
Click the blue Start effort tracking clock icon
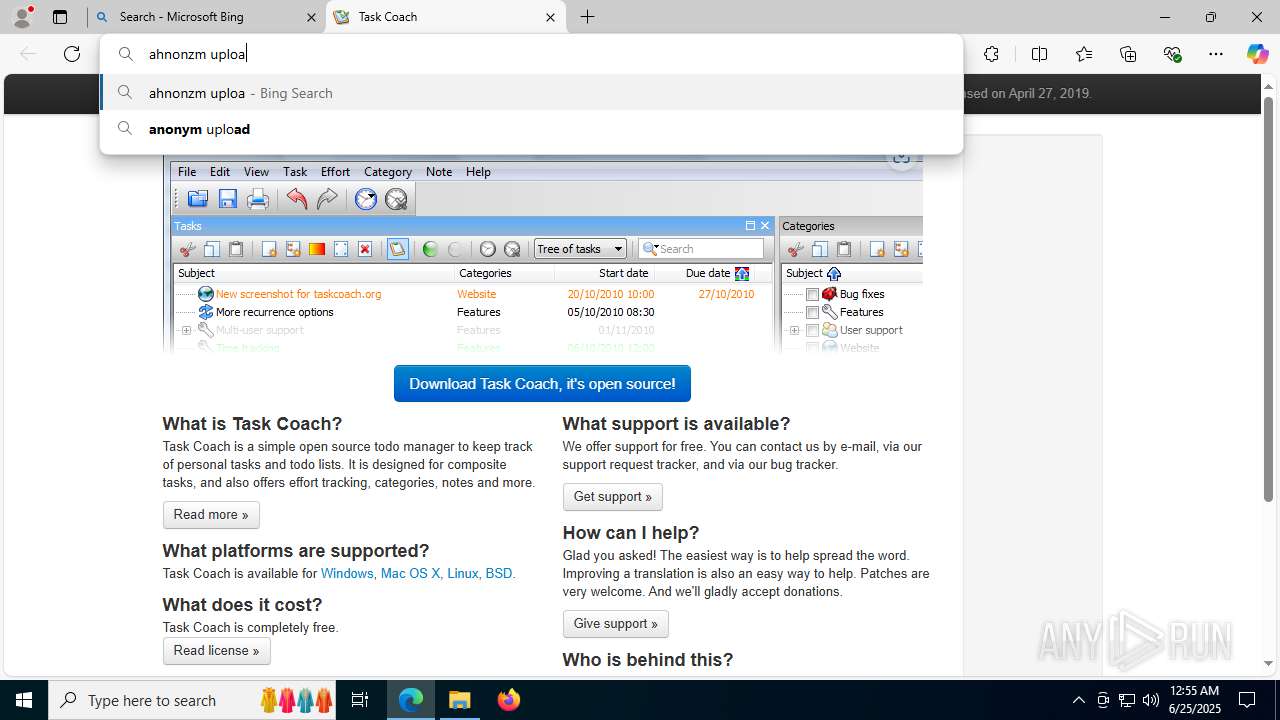366,199
